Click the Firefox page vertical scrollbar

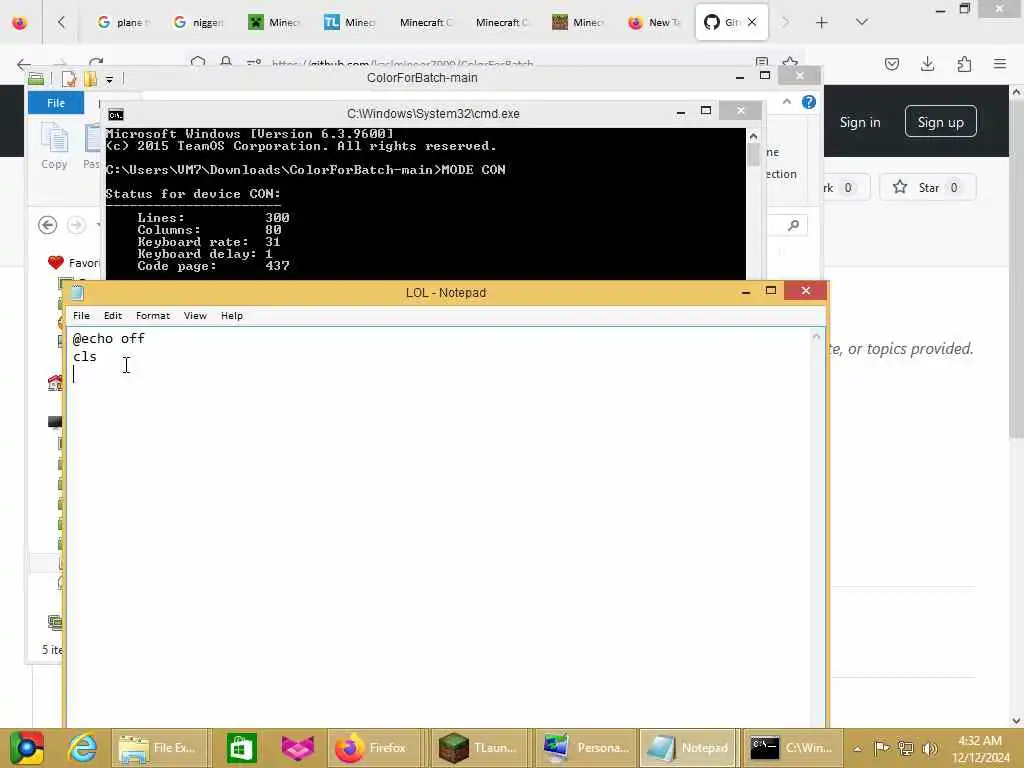point(1016,405)
